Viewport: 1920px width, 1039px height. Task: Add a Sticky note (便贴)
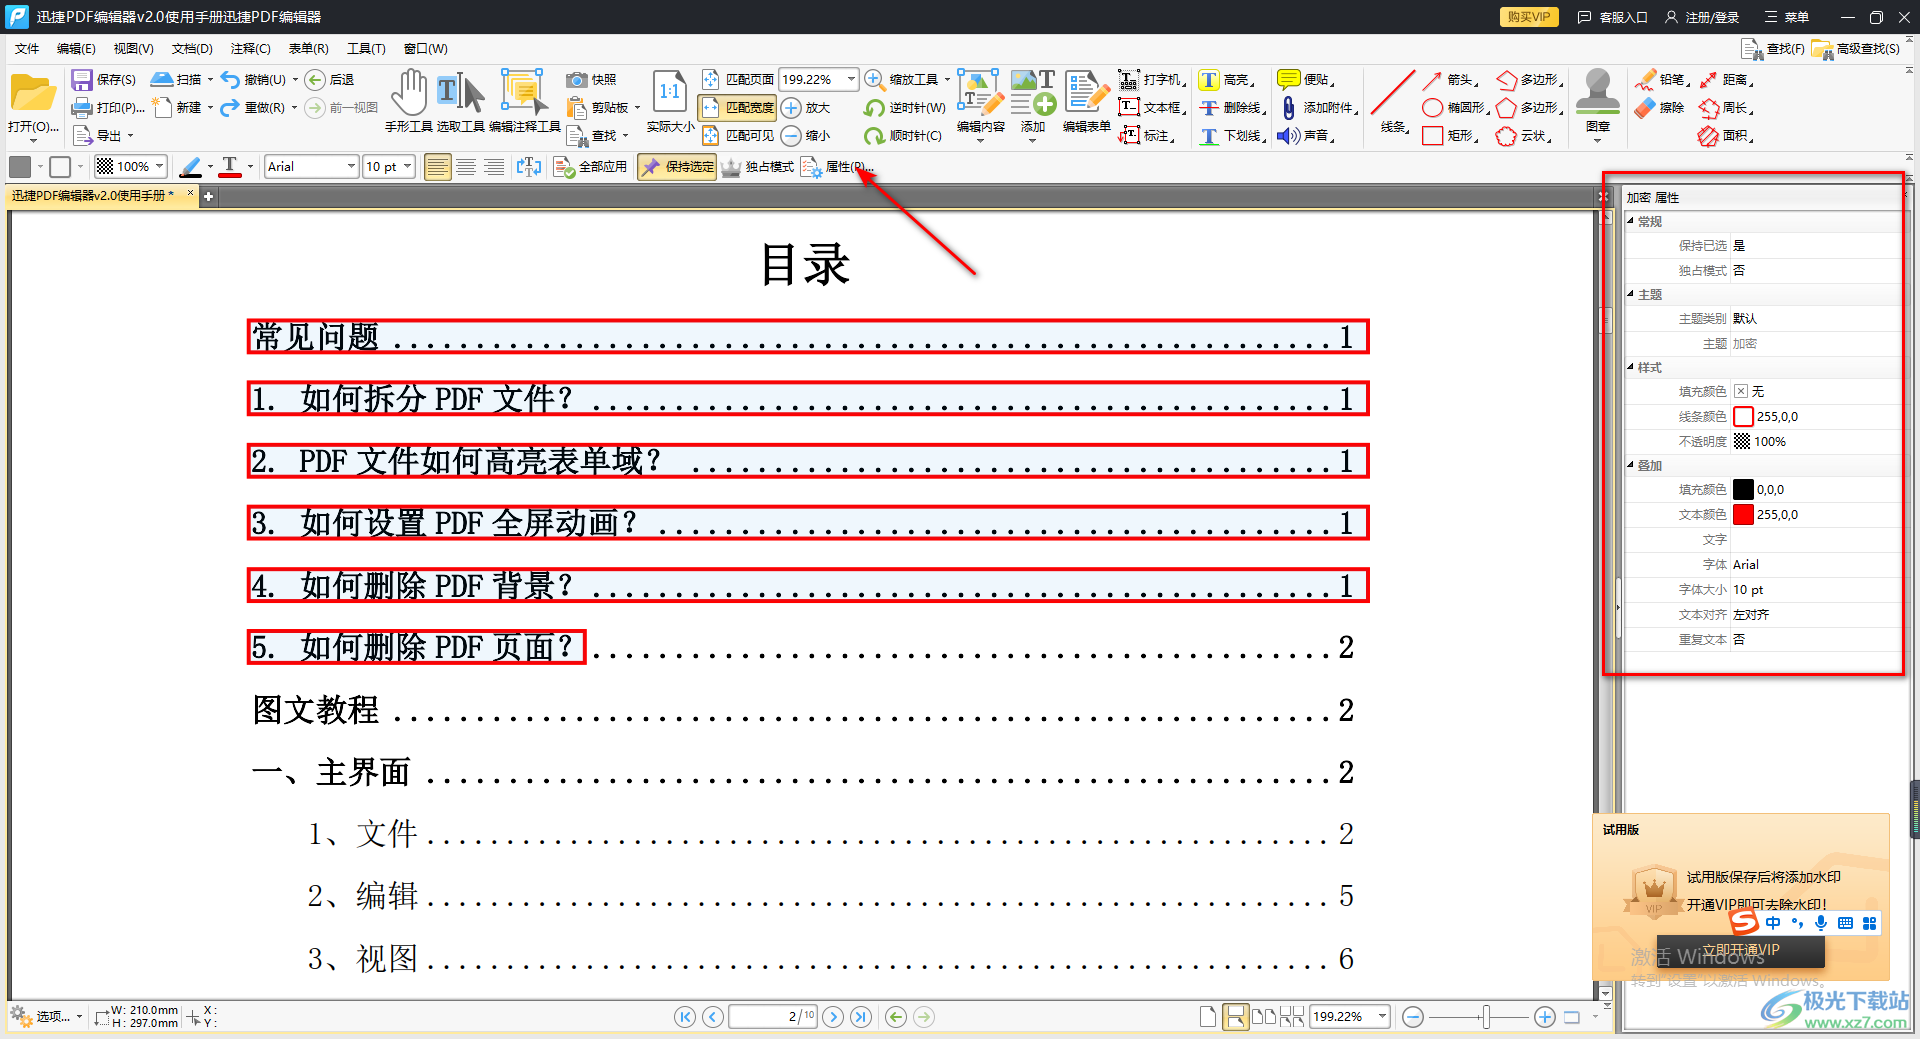1306,80
